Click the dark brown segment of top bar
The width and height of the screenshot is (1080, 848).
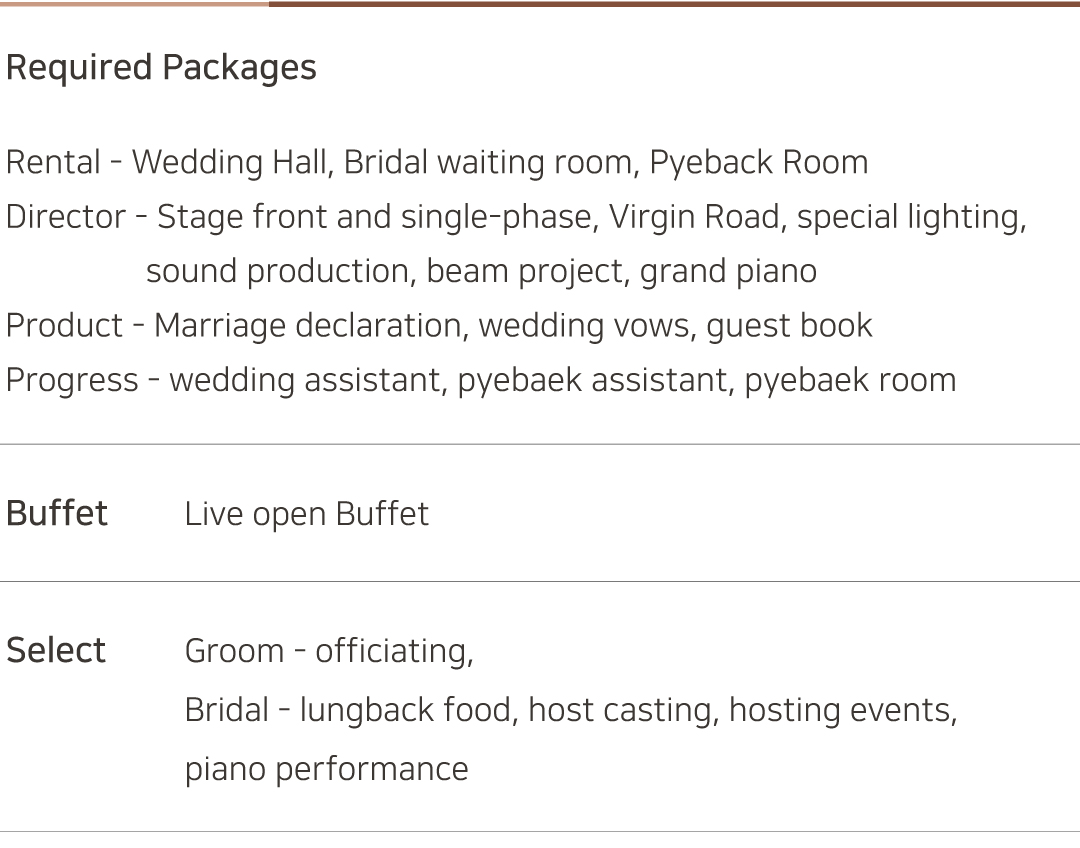[x=674, y=4]
